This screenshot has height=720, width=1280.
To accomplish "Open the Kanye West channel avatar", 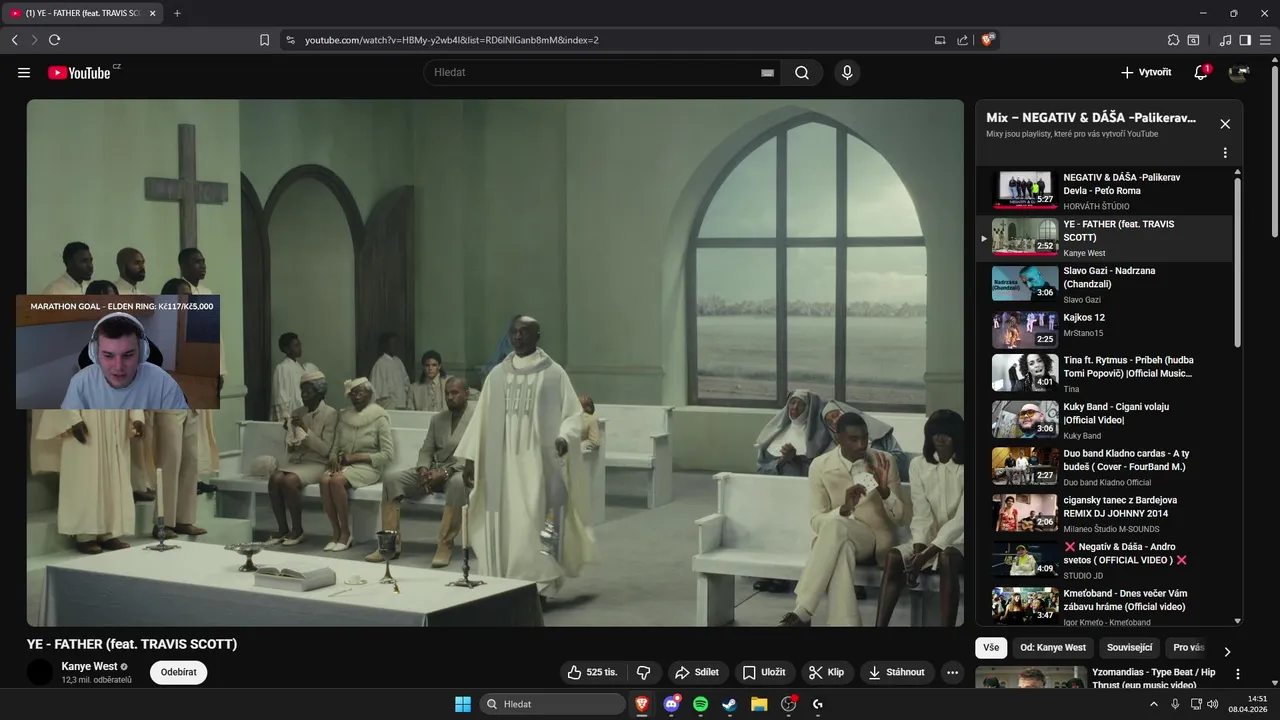I will (x=40, y=672).
